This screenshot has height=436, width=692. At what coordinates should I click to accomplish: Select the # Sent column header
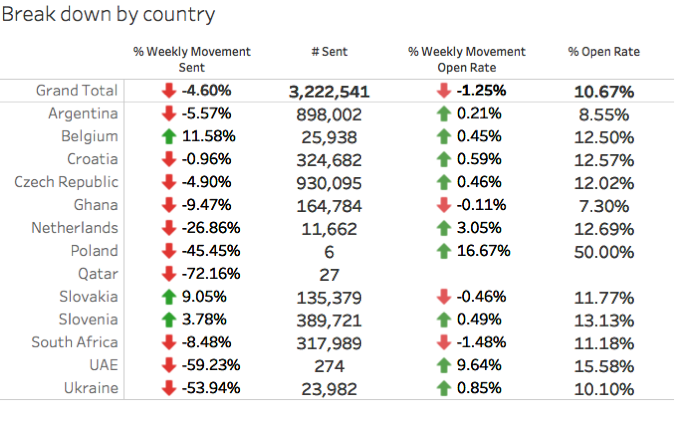coord(329,52)
